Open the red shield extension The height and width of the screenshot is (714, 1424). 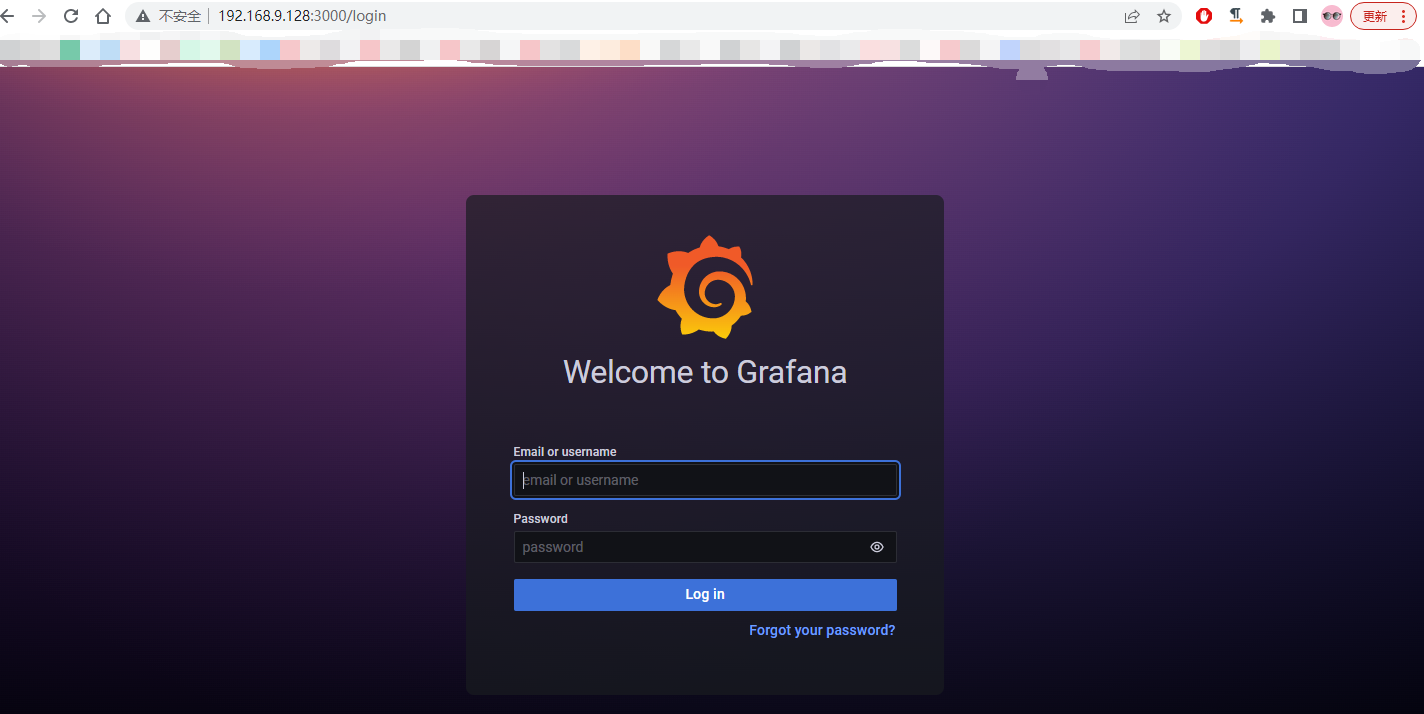pyautogui.click(x=1204, y=16)
